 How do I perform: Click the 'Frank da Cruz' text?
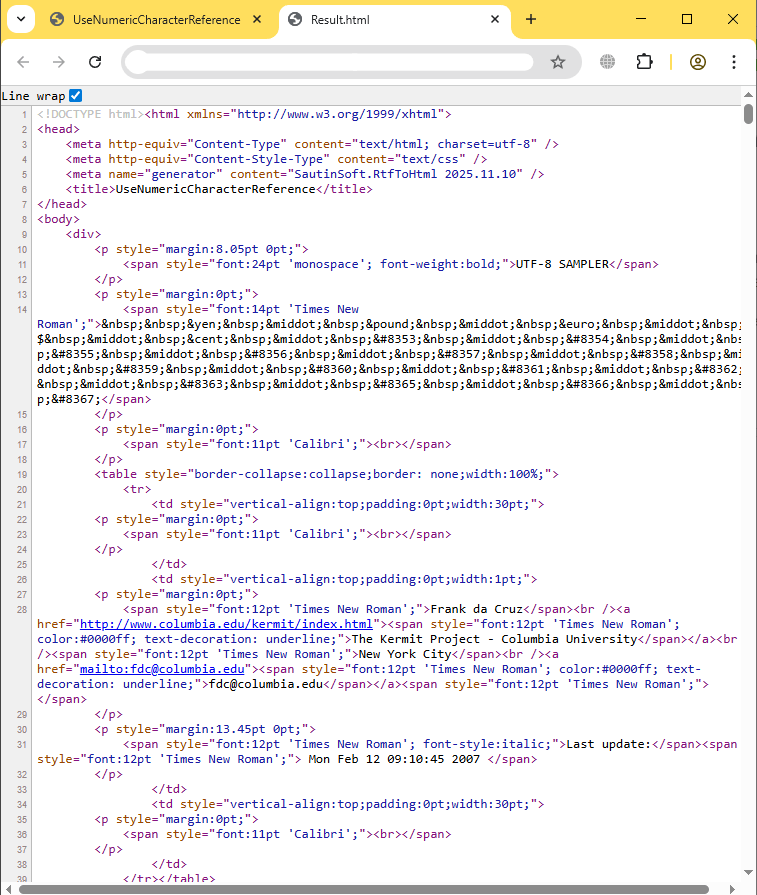(477, 610)
